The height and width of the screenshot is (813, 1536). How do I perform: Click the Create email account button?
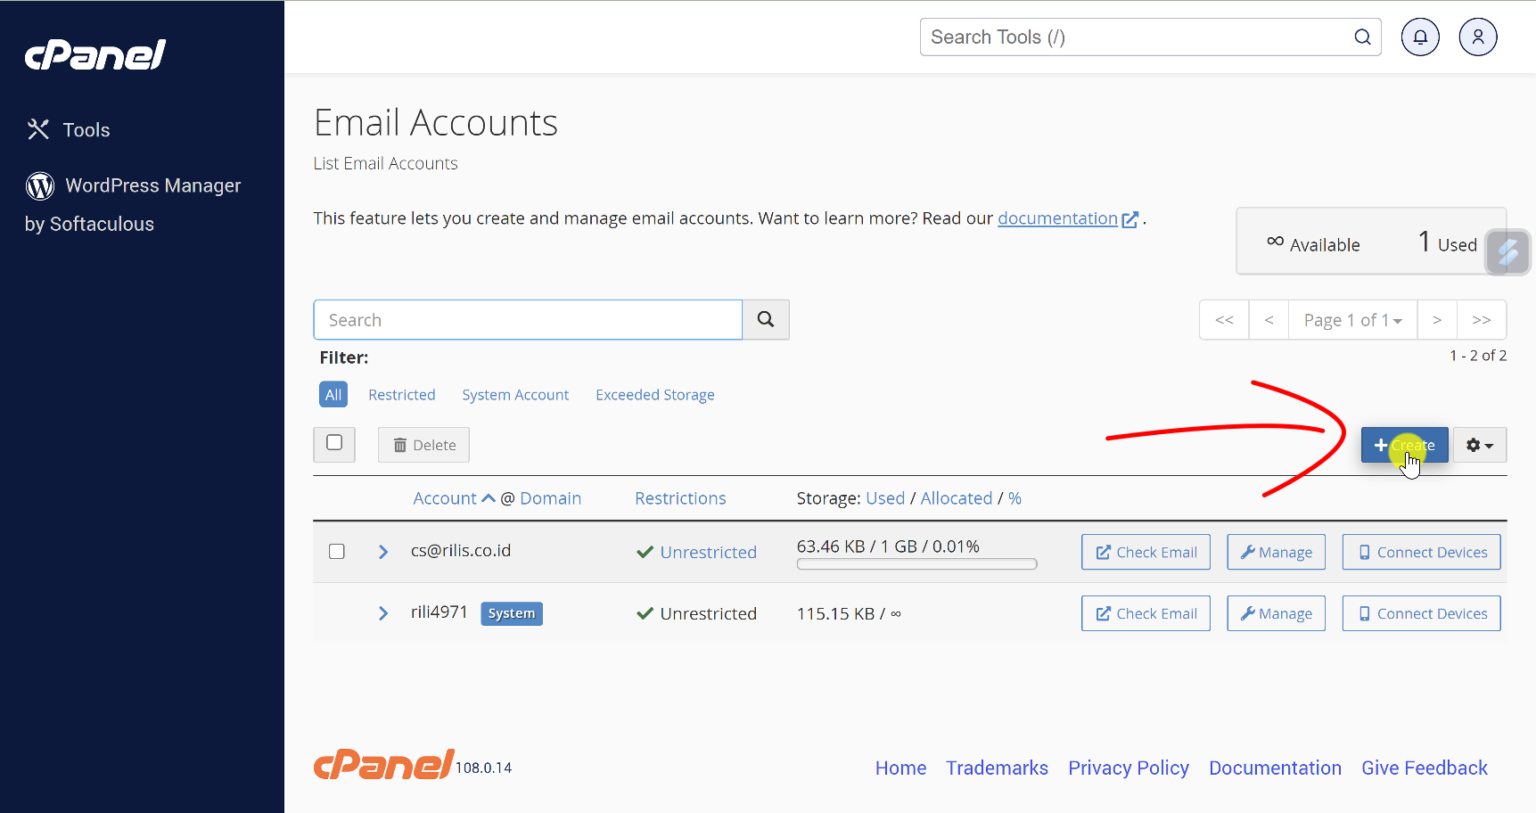1404,444
